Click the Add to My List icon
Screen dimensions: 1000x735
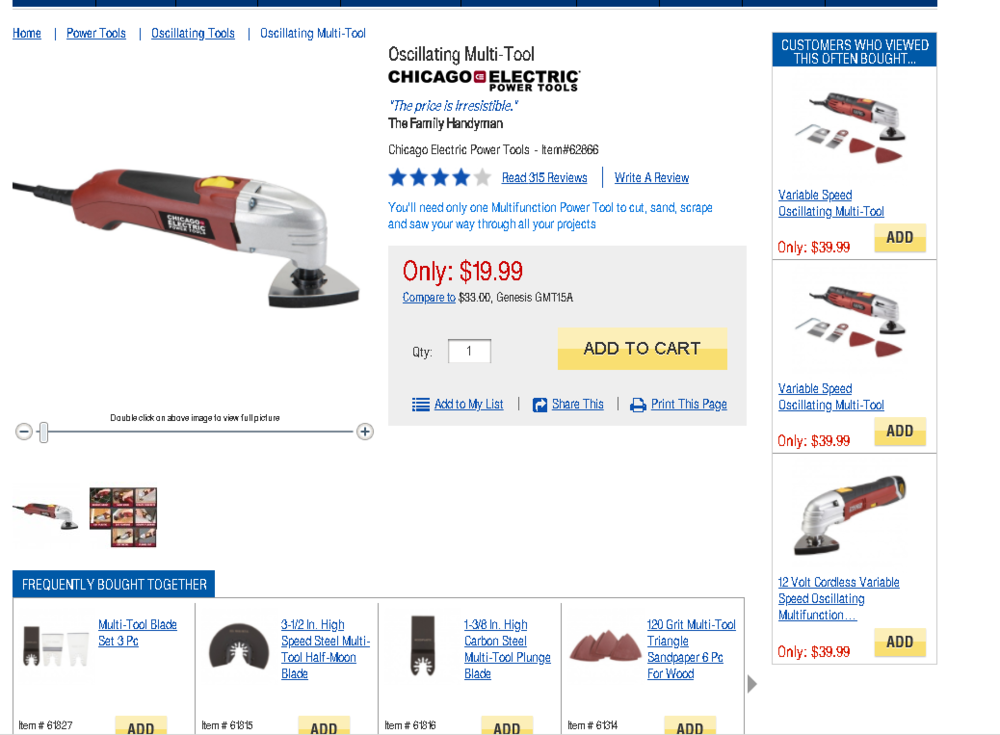[420, 405]
